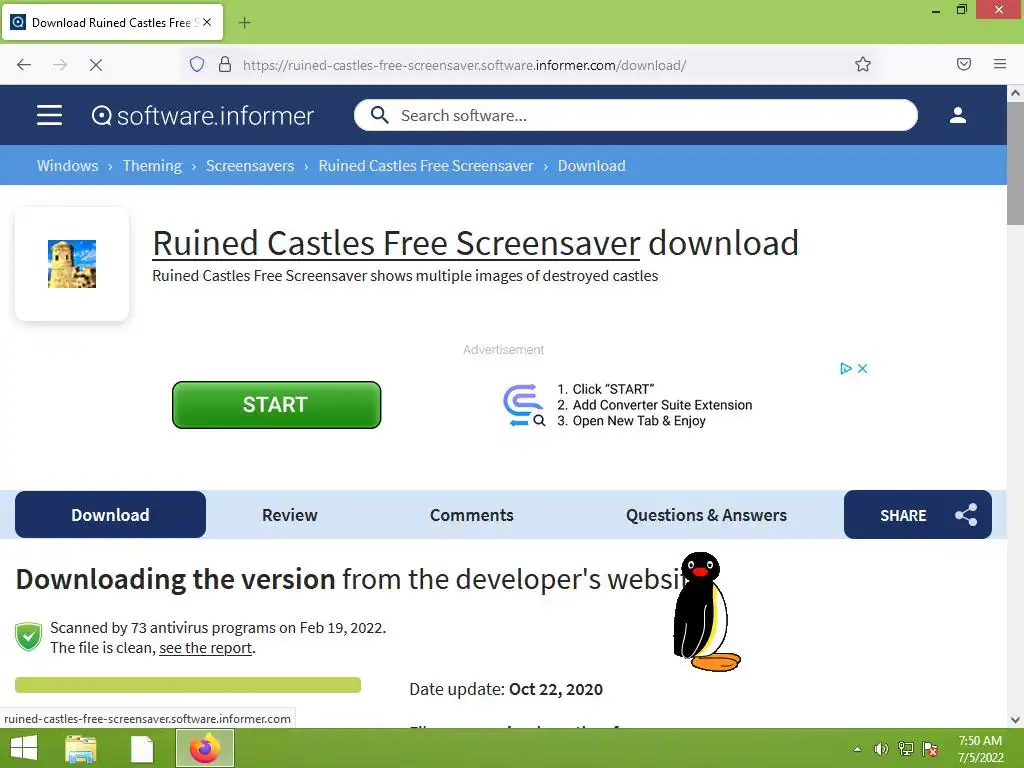
Task: Click the AdChoices triangle icon
Action: click(846, 368)
